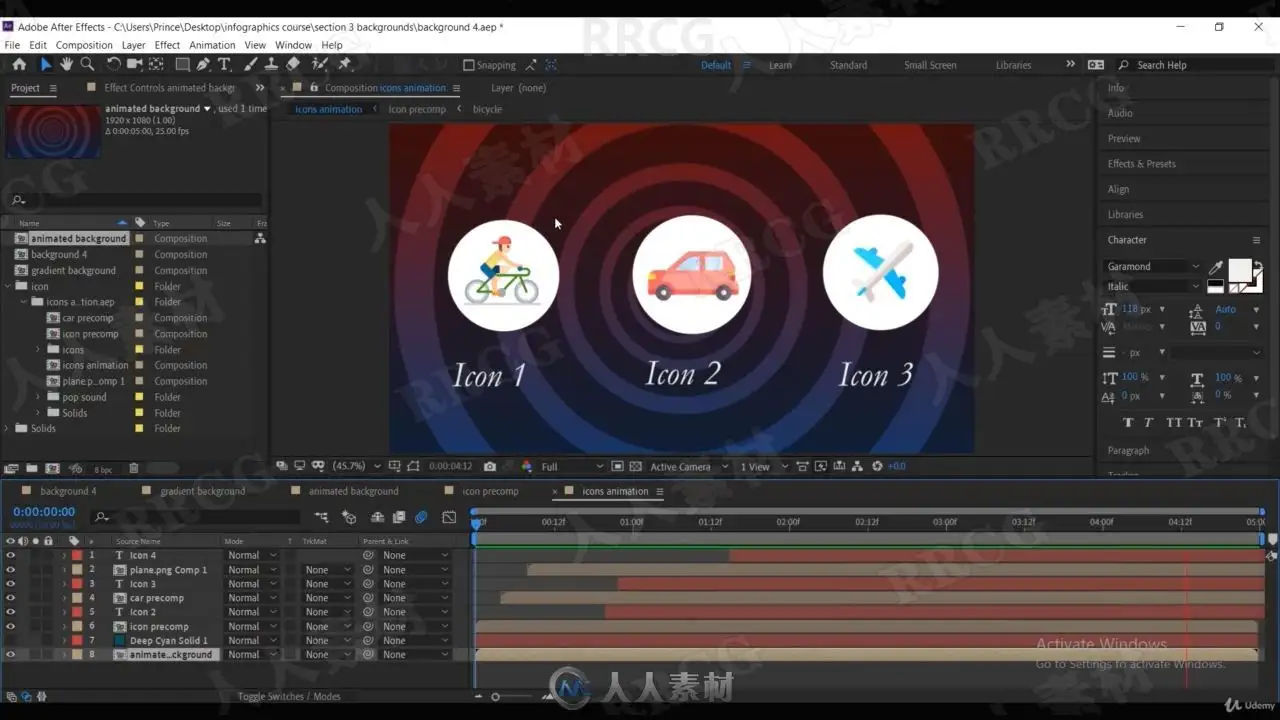Click the white fill color swatch

click(1239, 270)
